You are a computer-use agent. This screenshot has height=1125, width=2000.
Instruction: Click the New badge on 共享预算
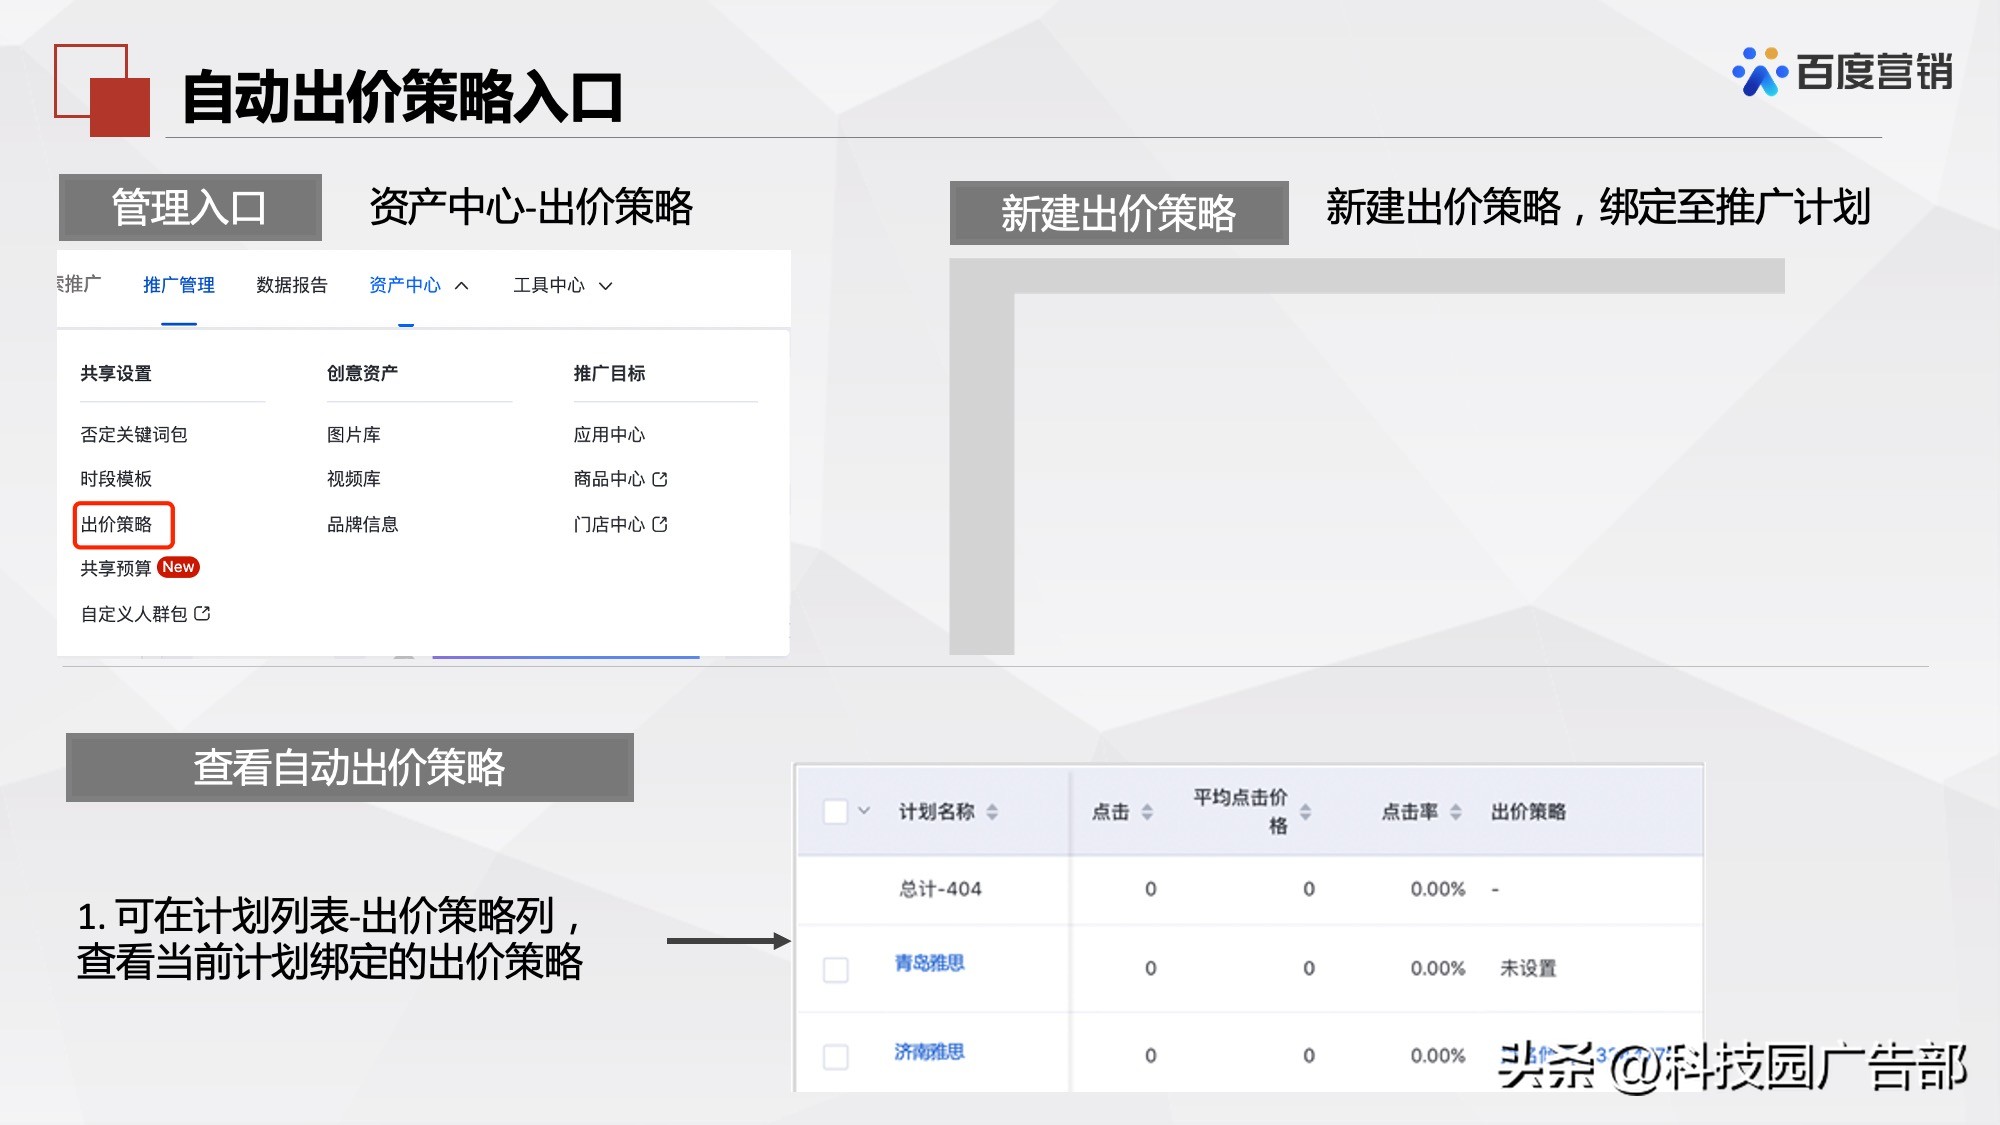(x=179, y=567)
